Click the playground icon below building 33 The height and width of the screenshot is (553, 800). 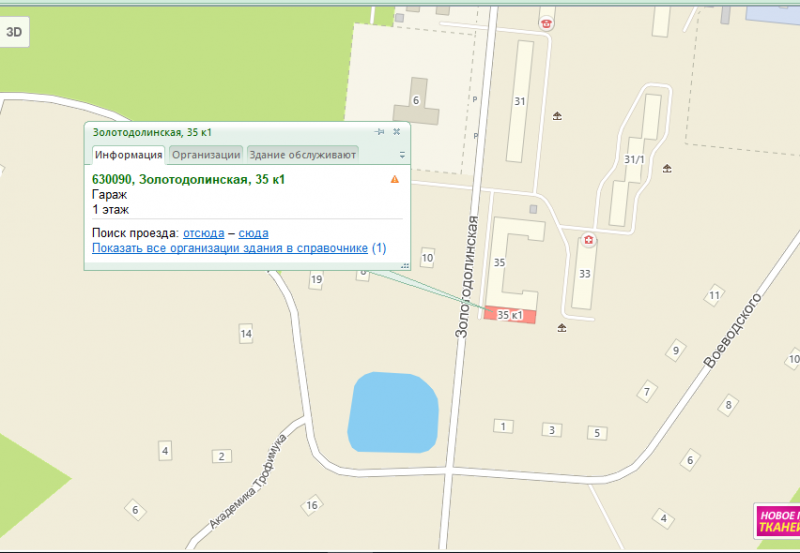tap(562, 327)
